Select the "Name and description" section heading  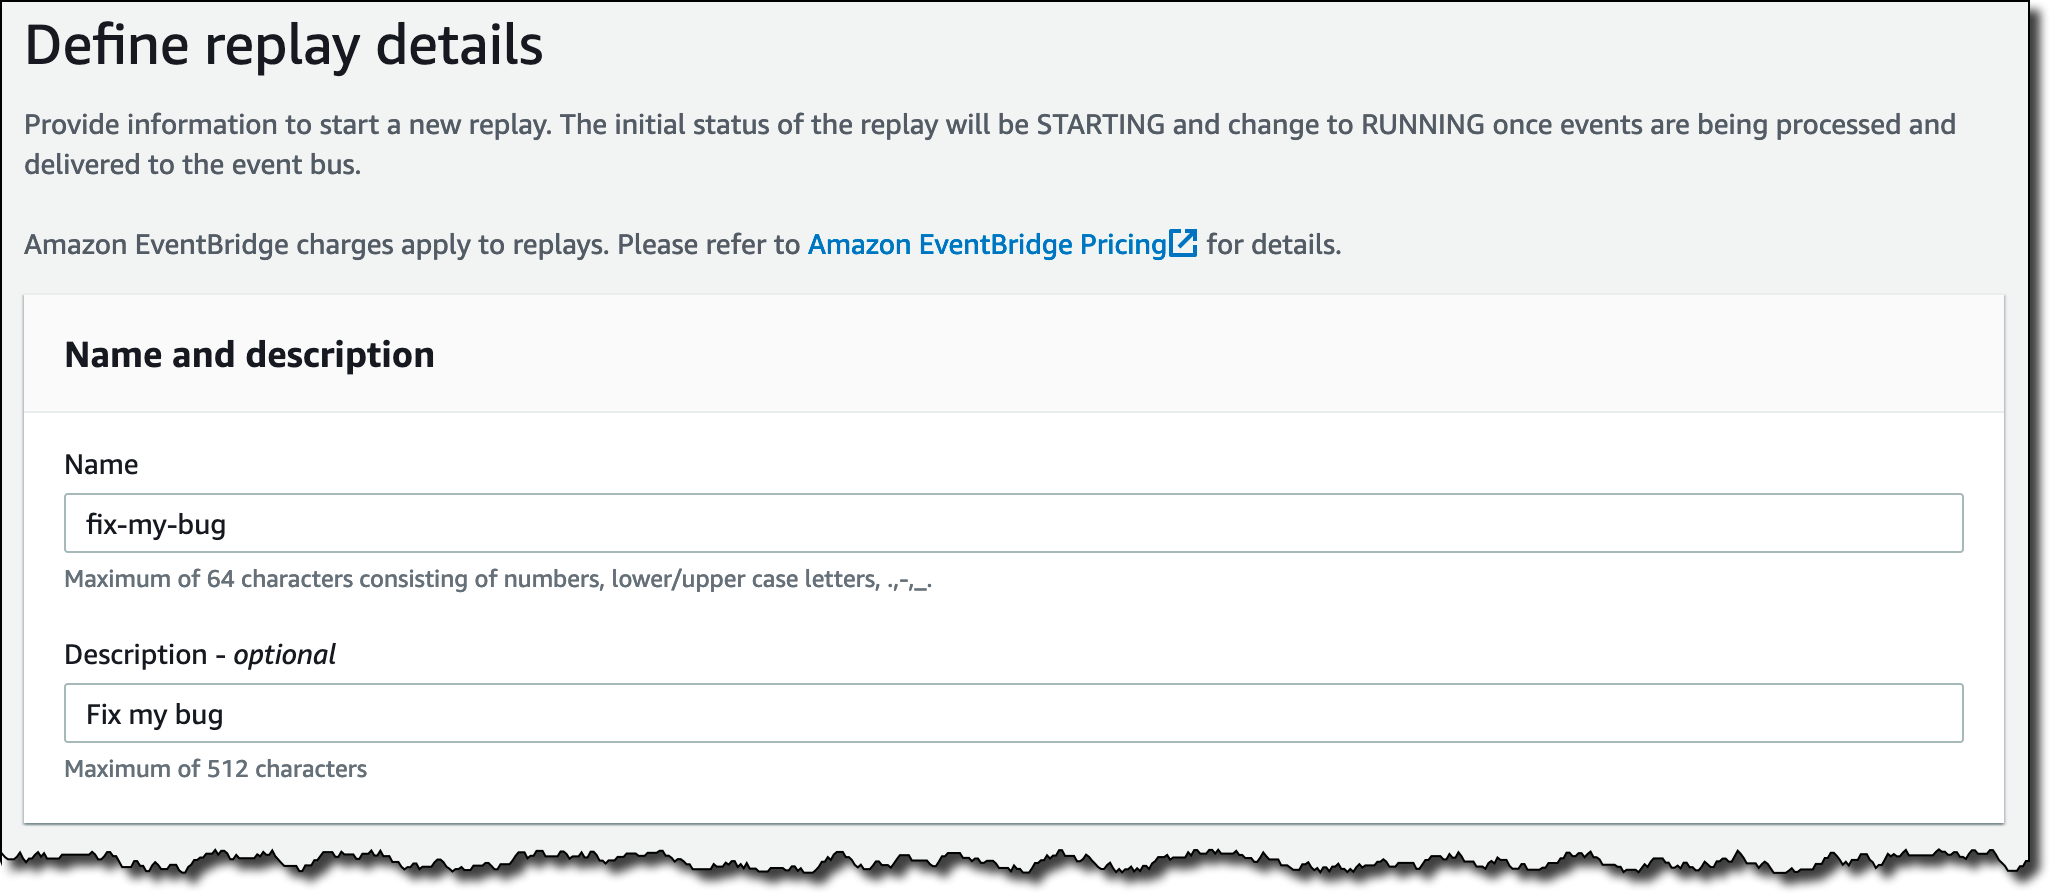(249, 355)
